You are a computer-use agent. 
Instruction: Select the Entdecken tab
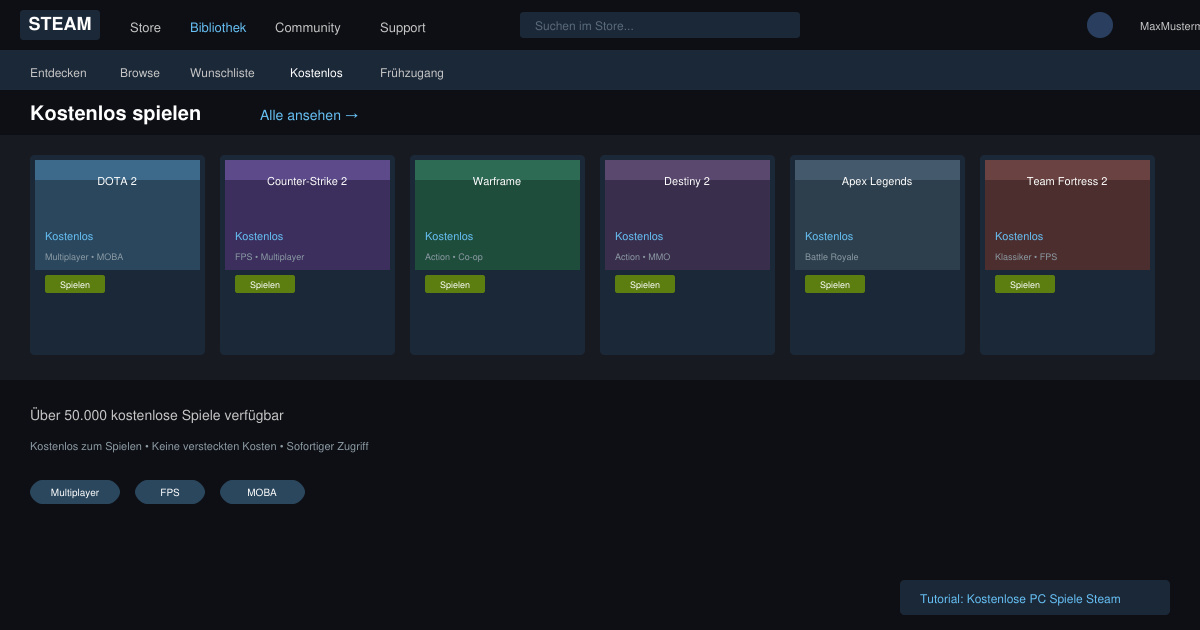[x=58, y=73]
